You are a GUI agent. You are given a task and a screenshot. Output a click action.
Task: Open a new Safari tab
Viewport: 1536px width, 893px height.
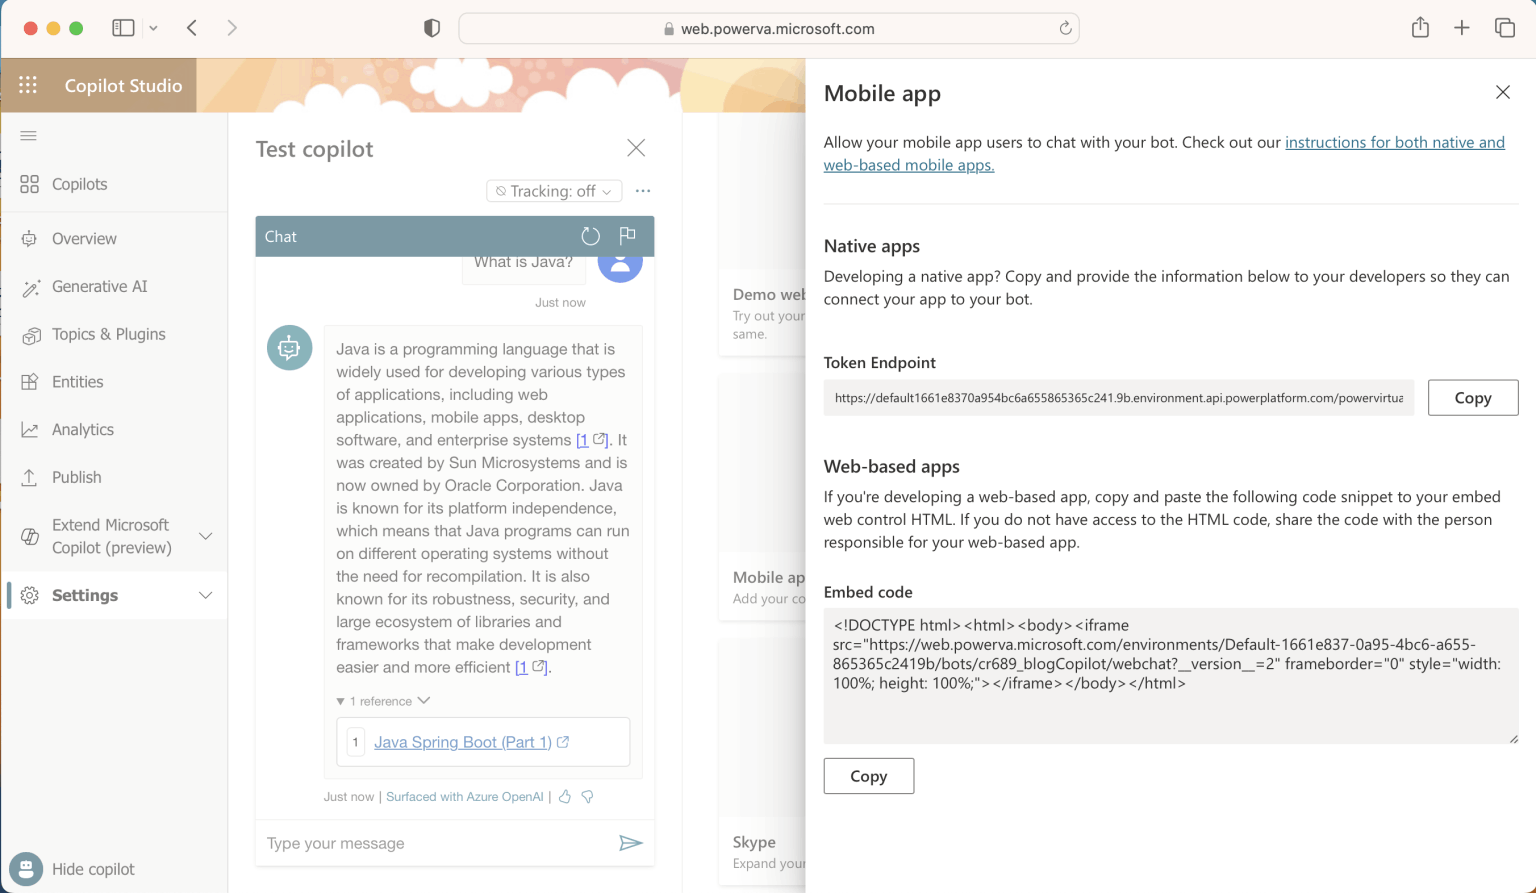(1462, 28)
